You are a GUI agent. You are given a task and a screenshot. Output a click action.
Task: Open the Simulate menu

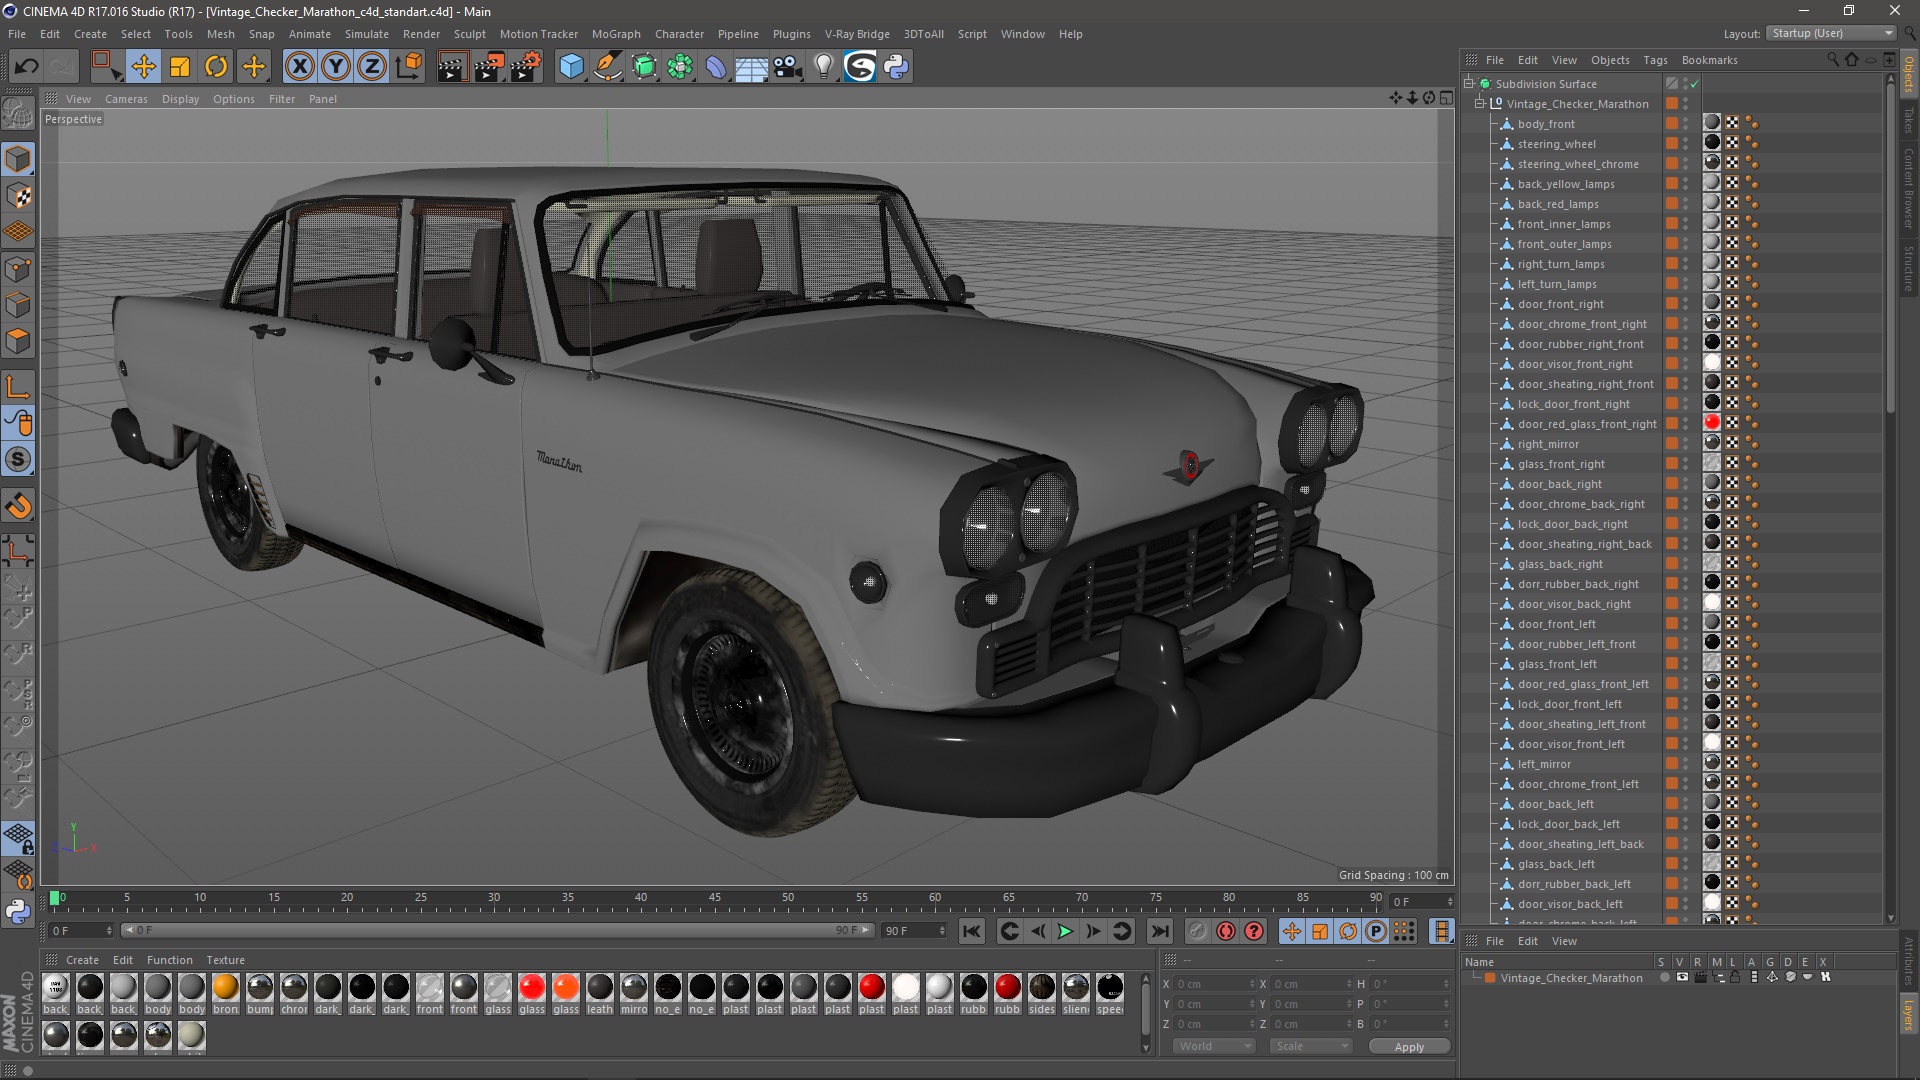pyautogui.click(x=366, y=34)
